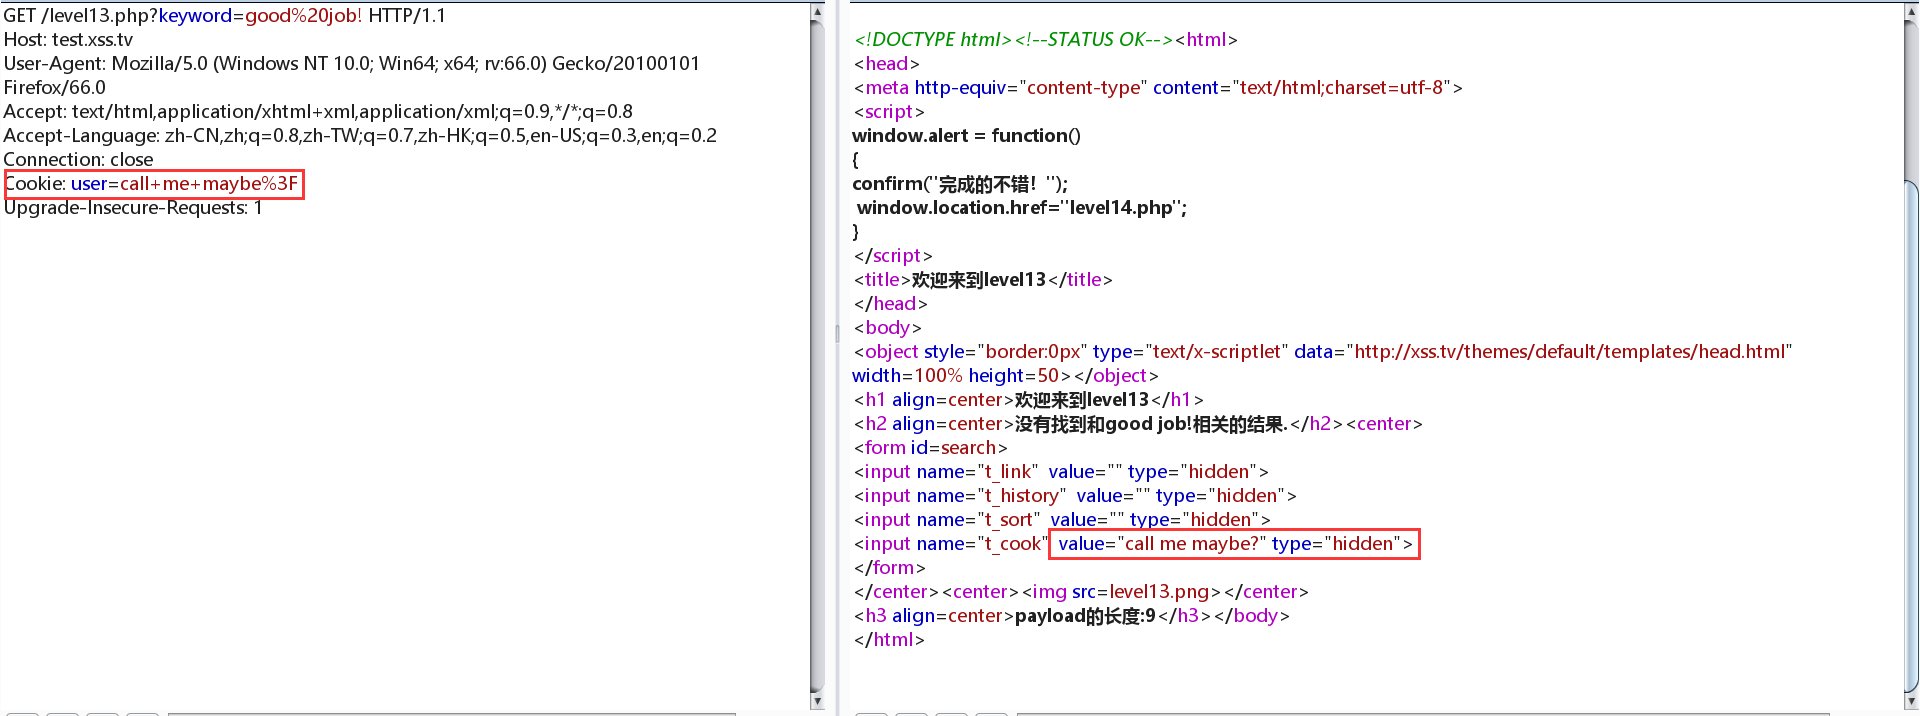Viewport: 1920px width, 716px height.
Task: Click the Upgrade-Insecure-Requests header line
Action: [133, 208]
